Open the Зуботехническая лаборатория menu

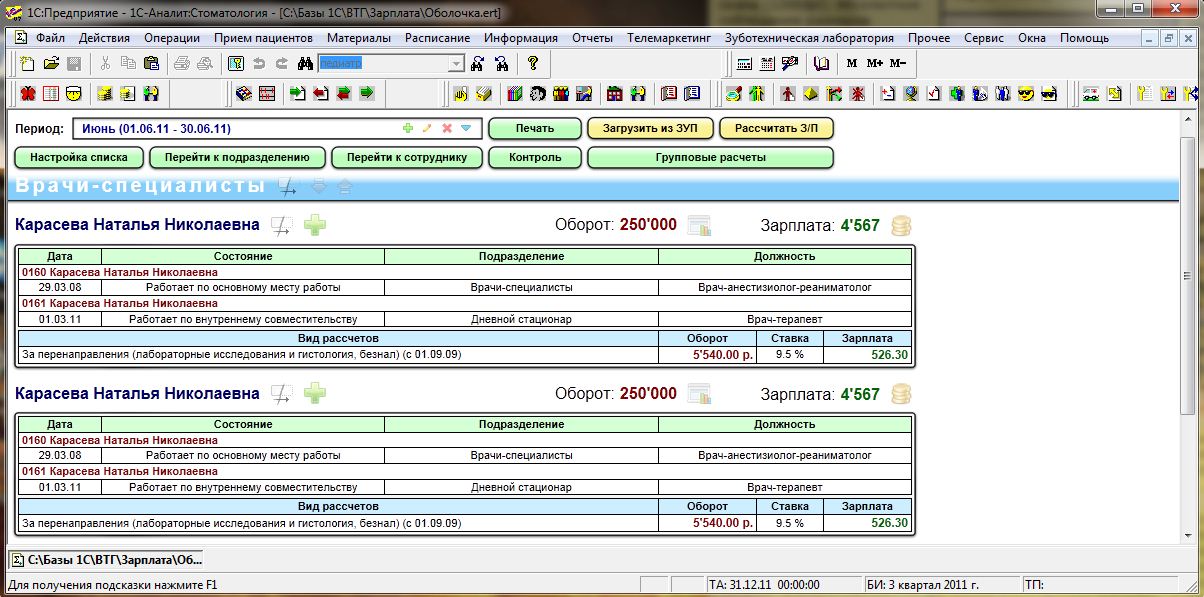click(x=809, y=38)
